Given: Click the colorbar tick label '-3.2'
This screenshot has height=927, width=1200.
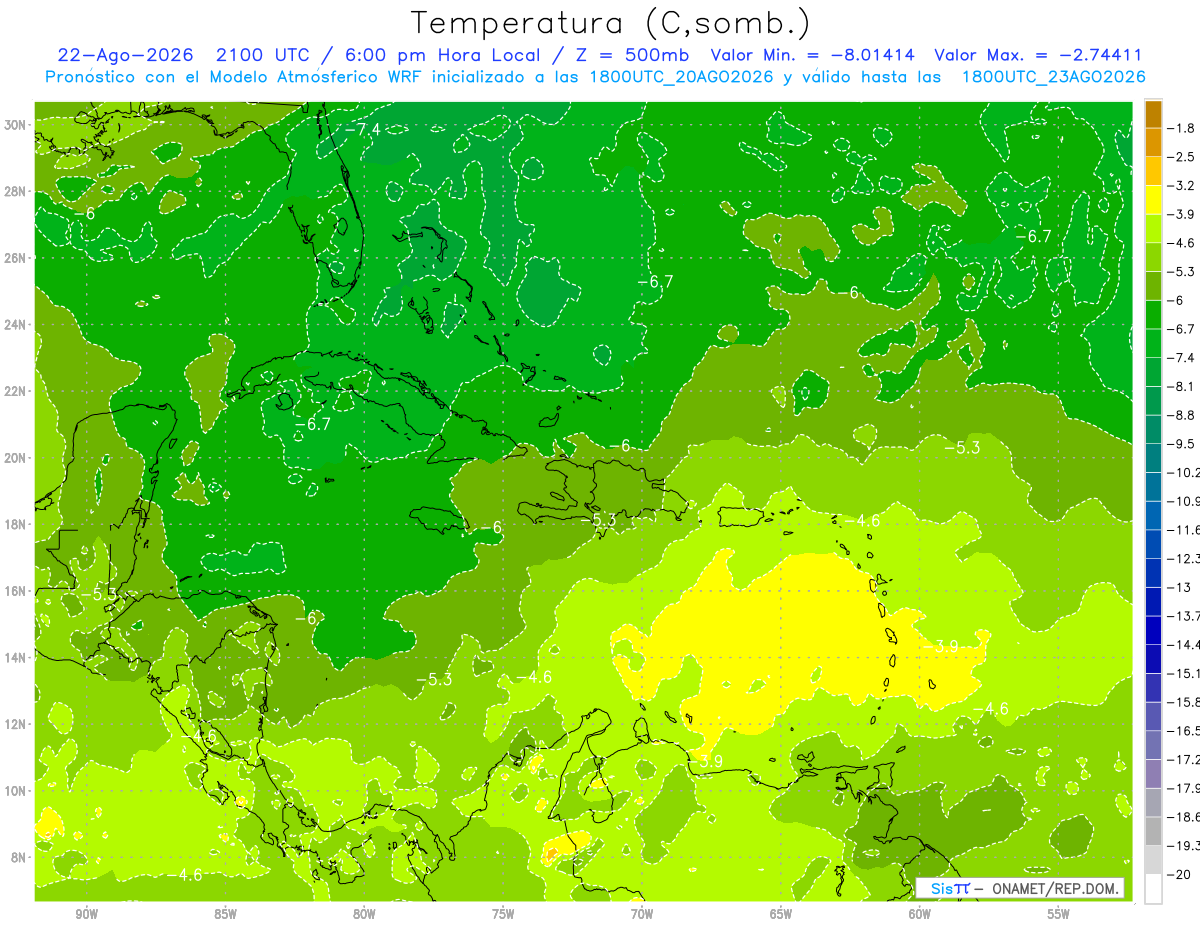Looking at the screenshot, I should (x=1181, y=185).
